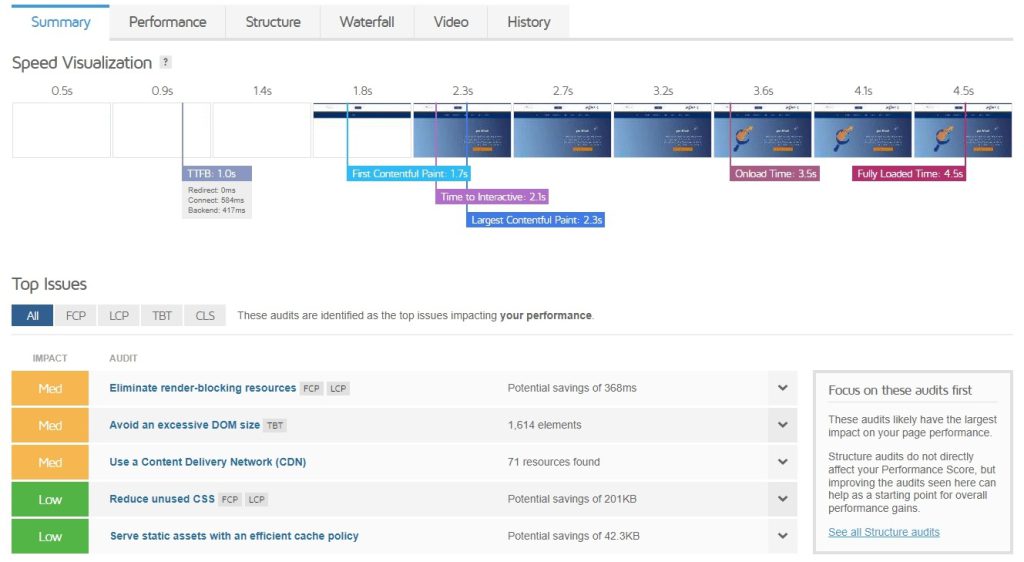Go to the Video tab
The height and width of the screenshot is (562, 1024).
coord(451,22)
